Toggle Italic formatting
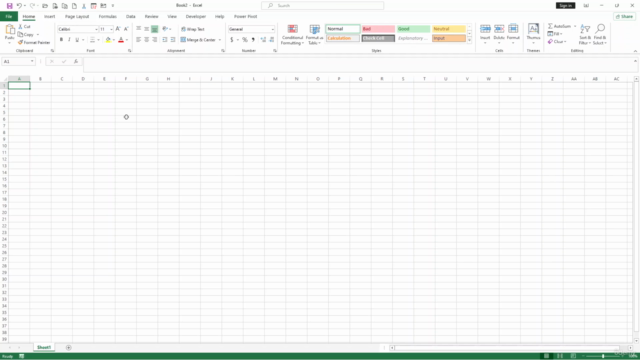Image resolution: width=640 pixels, height=360 pixels. click(x=69, y=40)
